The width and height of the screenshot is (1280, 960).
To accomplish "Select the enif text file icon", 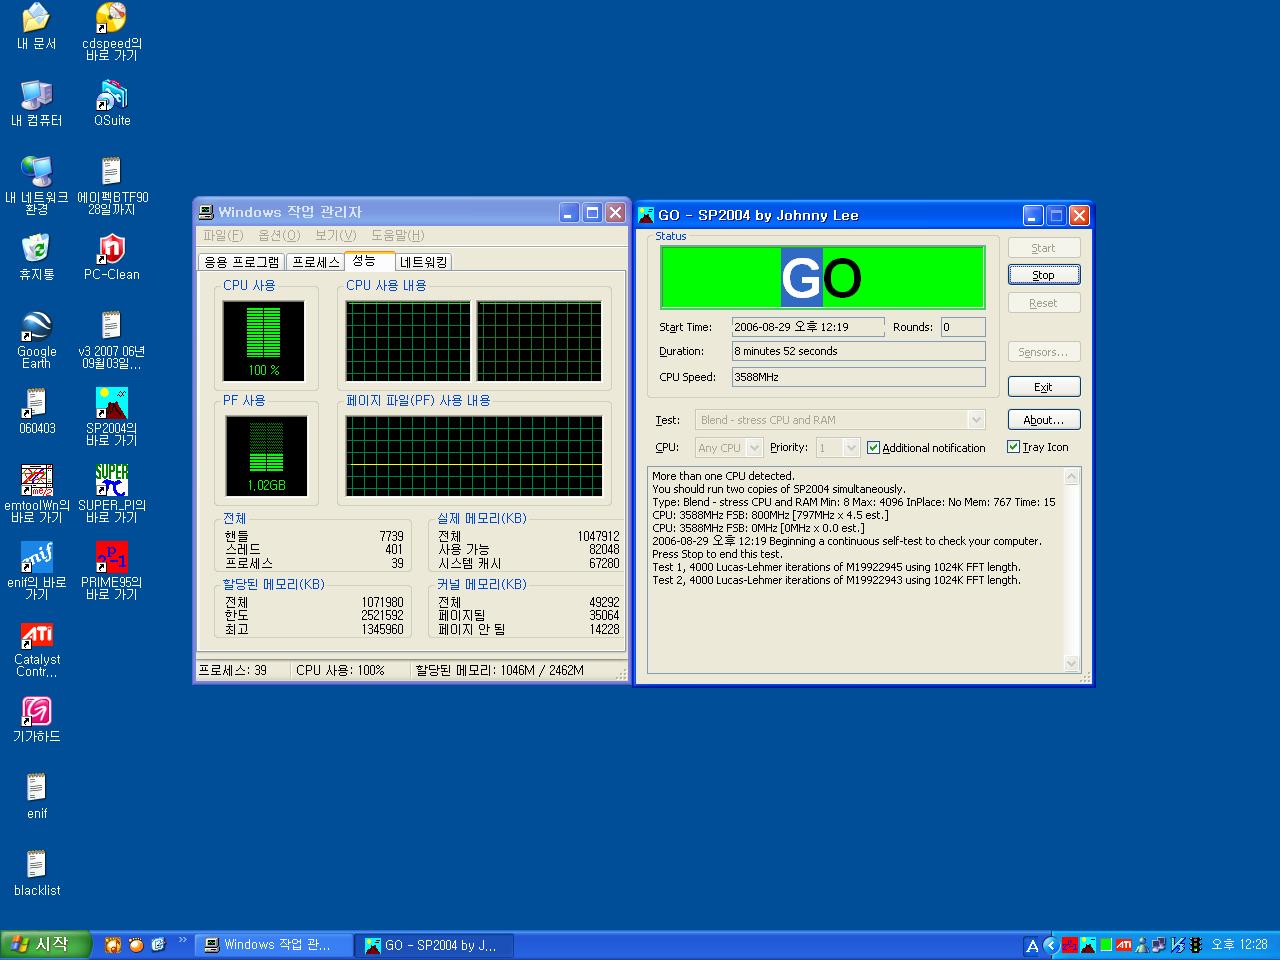I will 36,797.
